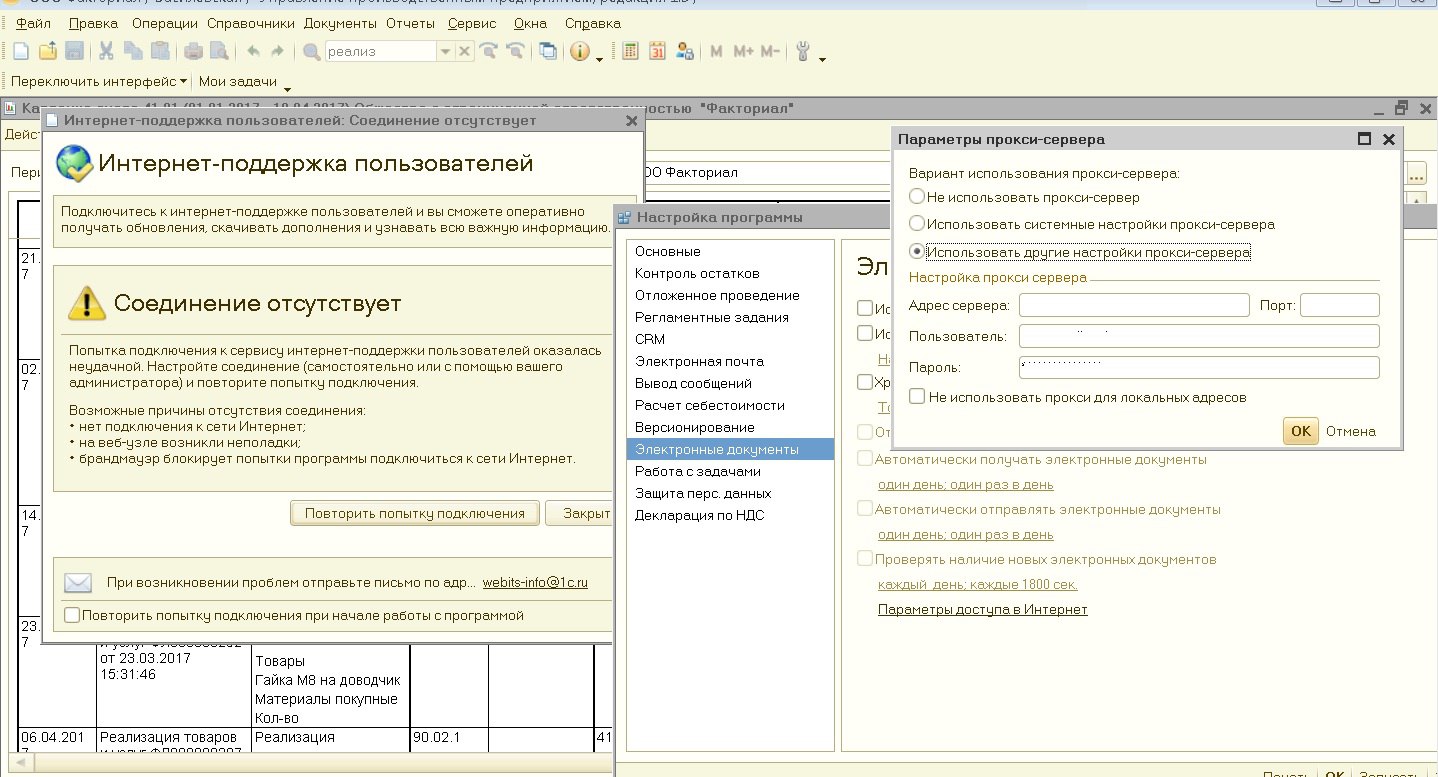Select 'Основные' in settings list
Image resolution: width=1438 pixels, height=777 pixels.
[x=730, y=251]
